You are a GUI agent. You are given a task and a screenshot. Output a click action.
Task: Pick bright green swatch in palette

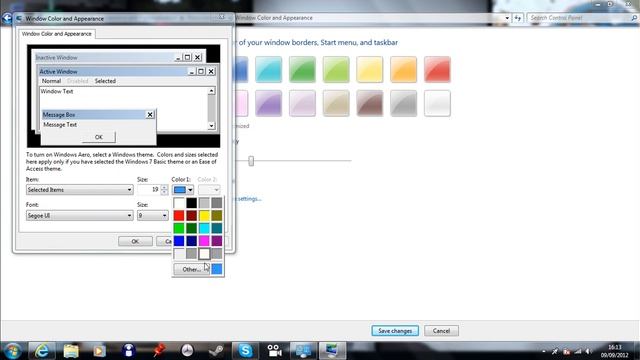click(179, 228)
